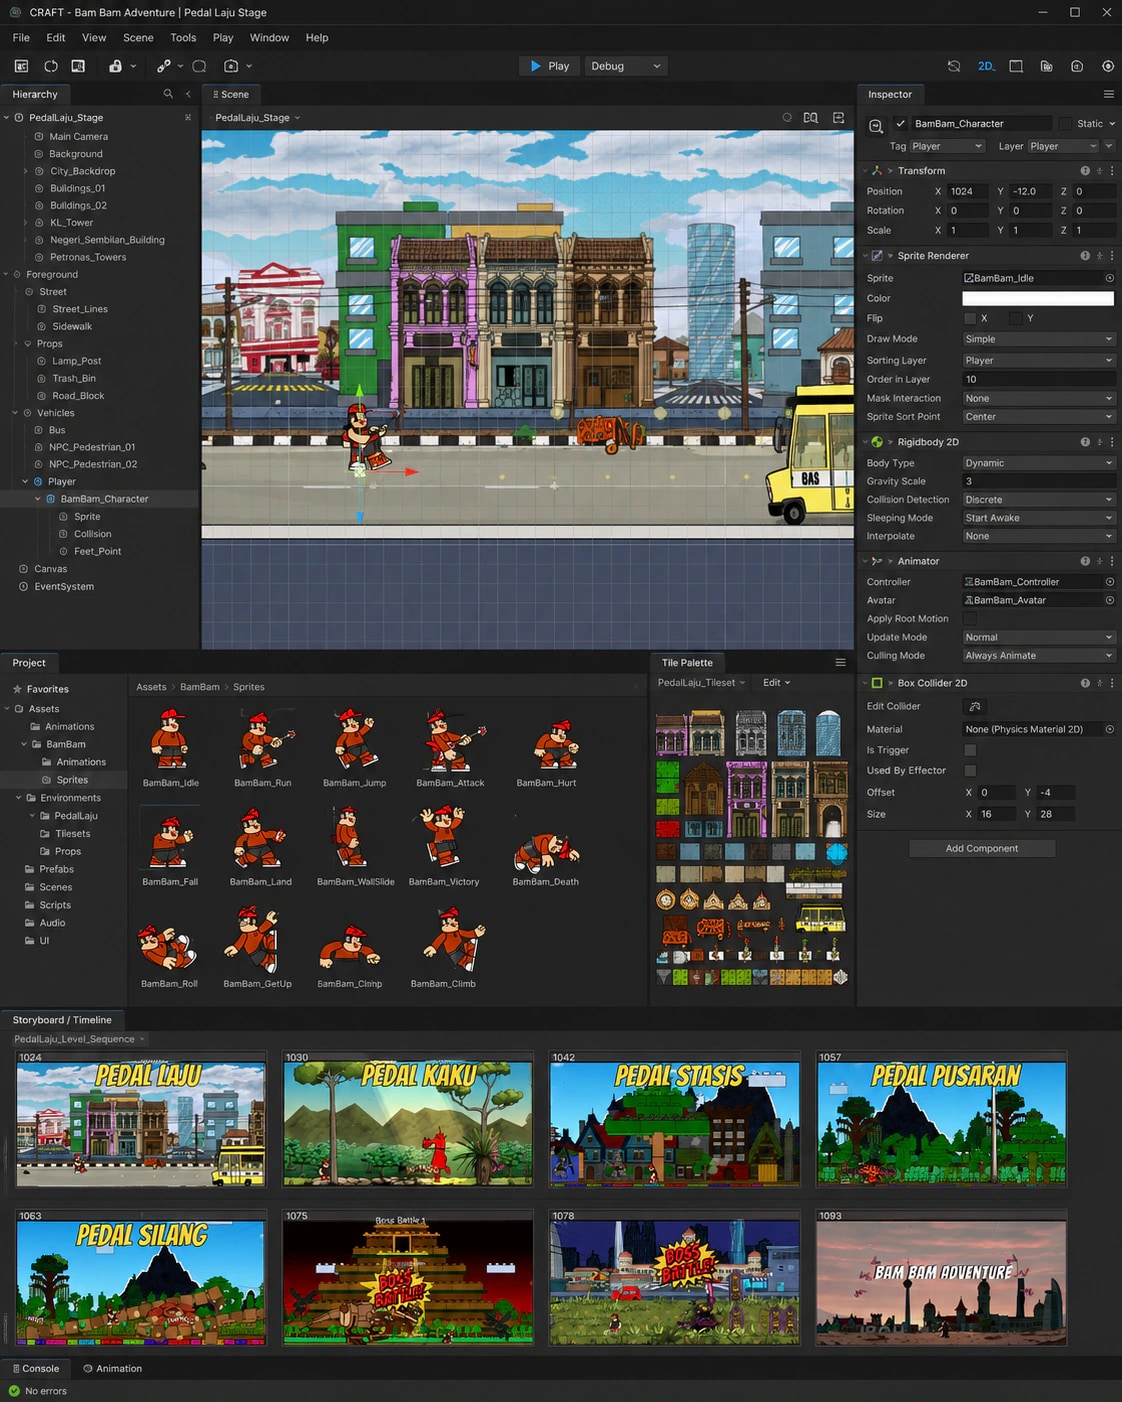Toggle Flip X checkbox
The width and height of the screenshot is (1122, 1402).
(969, 318)
